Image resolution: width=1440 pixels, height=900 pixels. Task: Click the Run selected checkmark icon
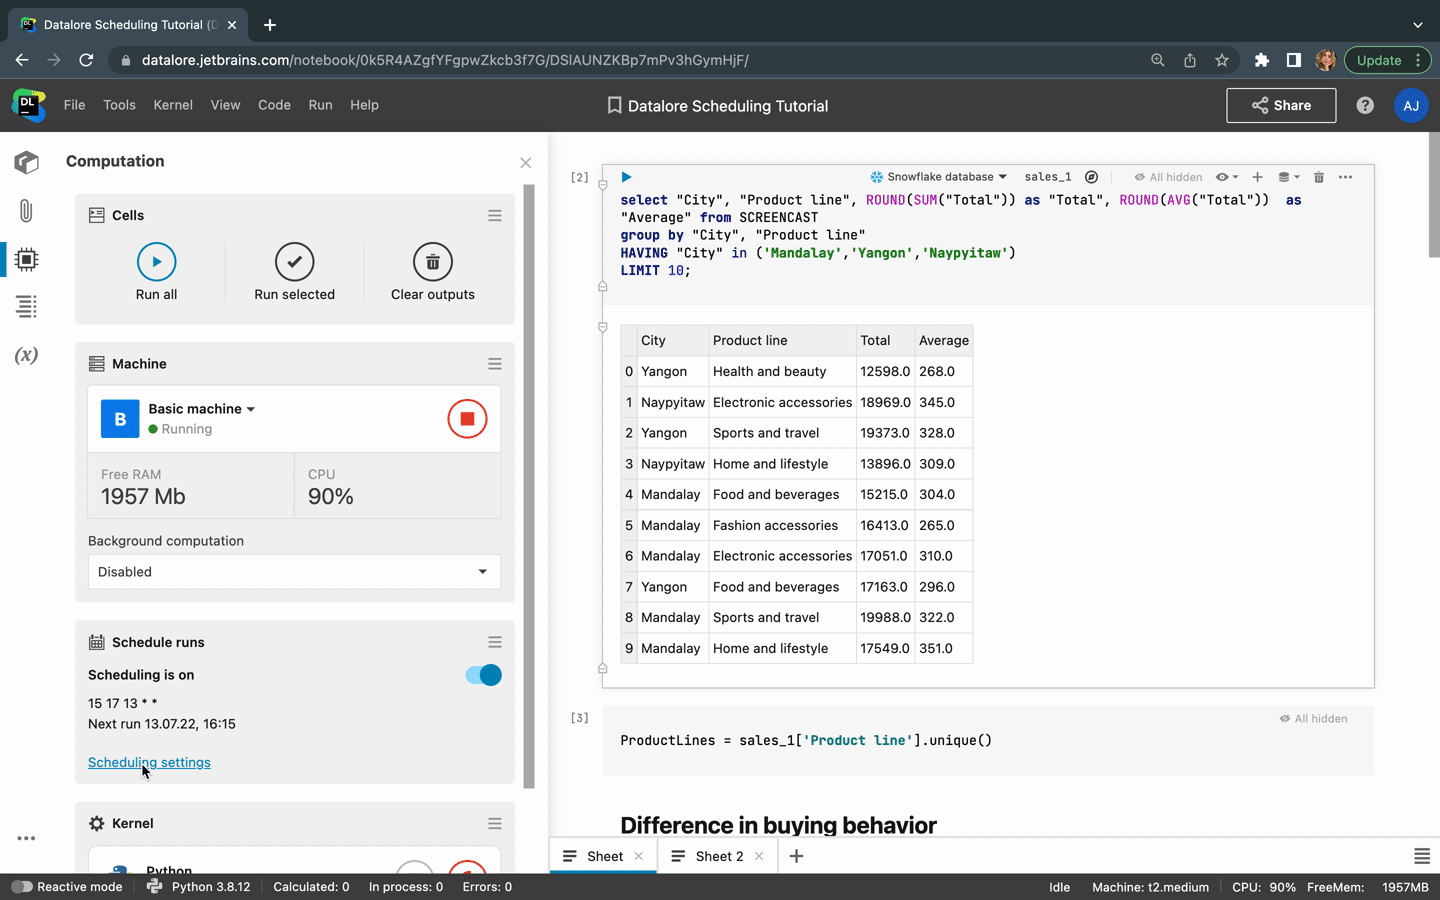[x=294, y=262]
